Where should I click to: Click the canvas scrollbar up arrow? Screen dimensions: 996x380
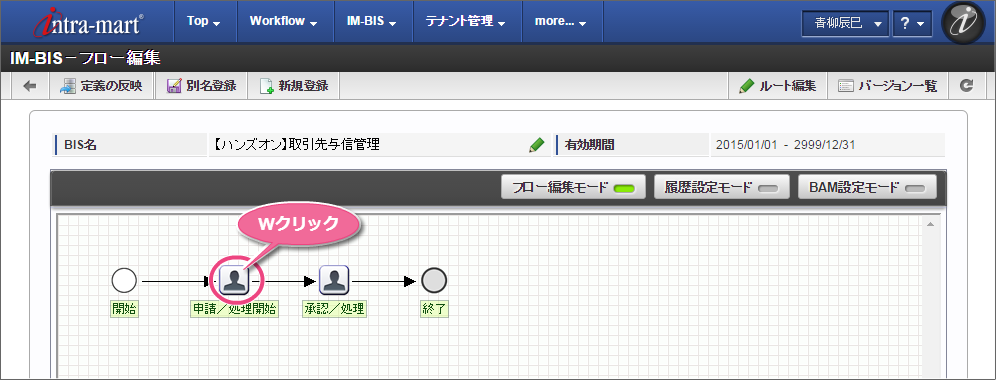(931, 224)
